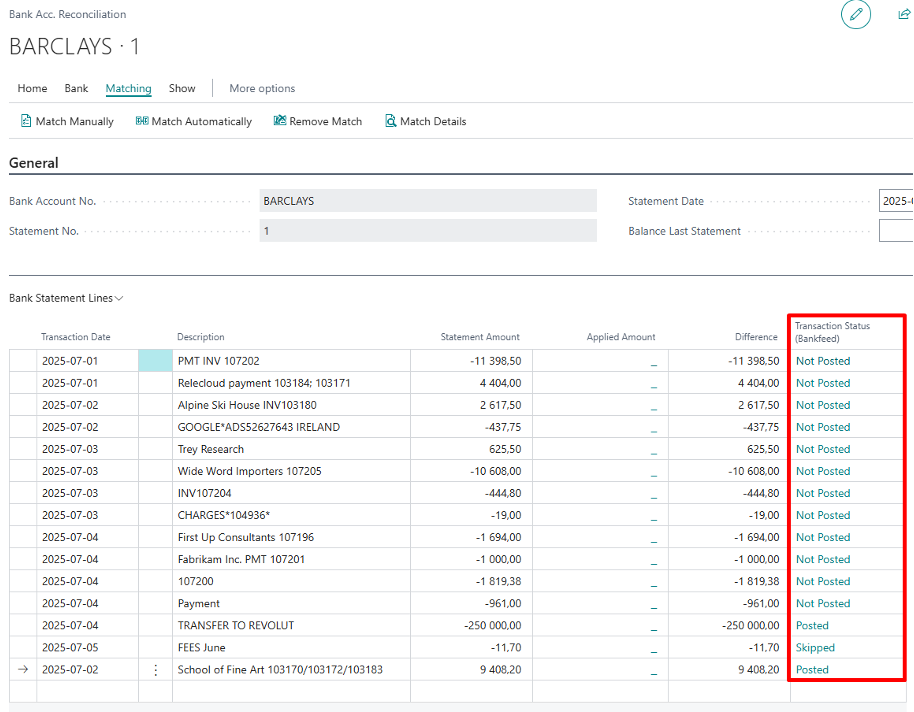914x712 pixels.
Task: Select the Trey Research description cell
Action: pyautogui.click(x=291, y=449)
